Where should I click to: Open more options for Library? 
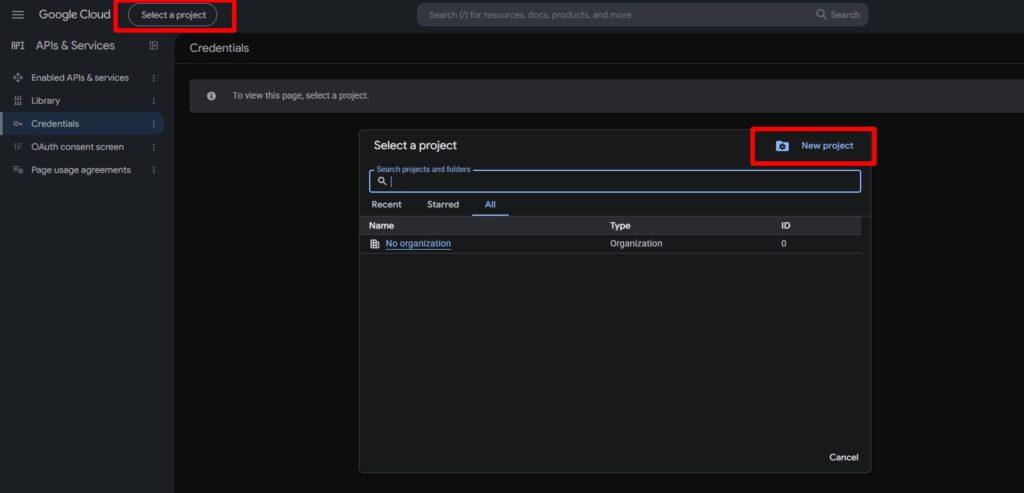153,101
